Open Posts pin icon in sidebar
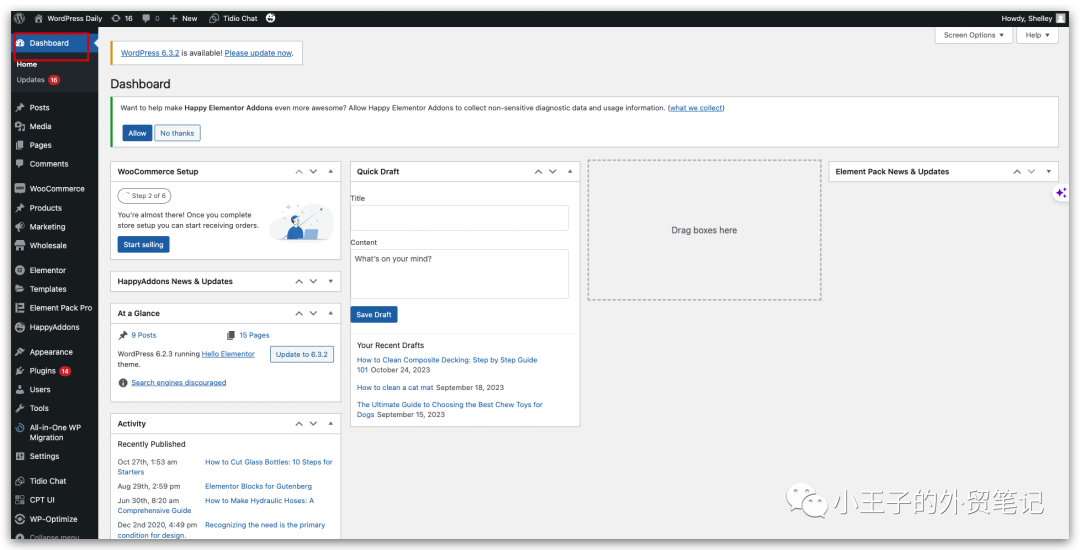 pyautogui.click(x=20, y=107)
